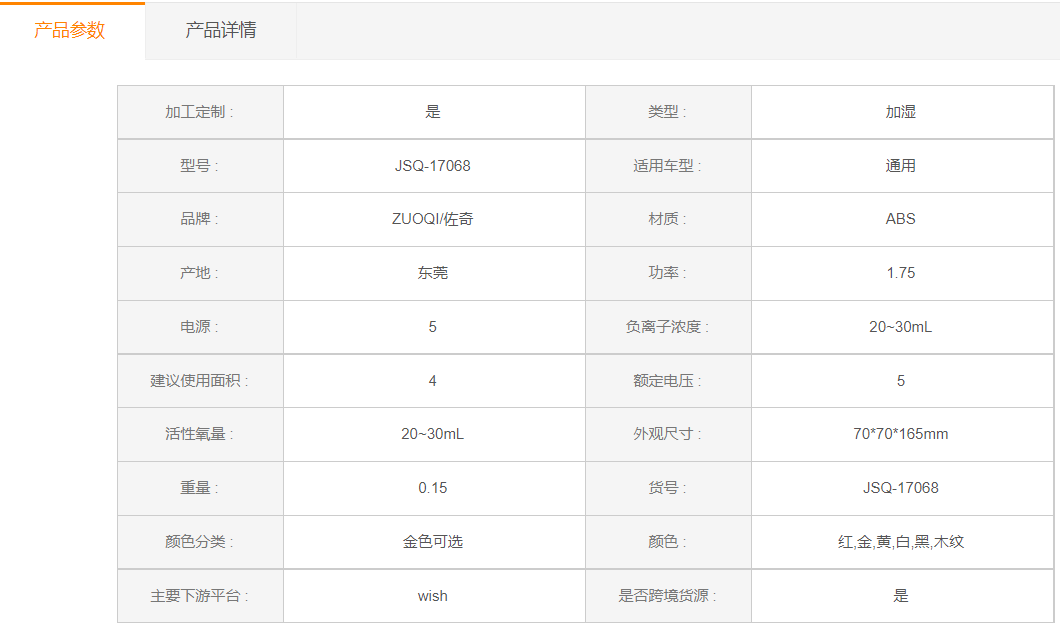Select the 金色可选 value
Viewport: 1060px width, 625px height.
[x=433, y=542]
